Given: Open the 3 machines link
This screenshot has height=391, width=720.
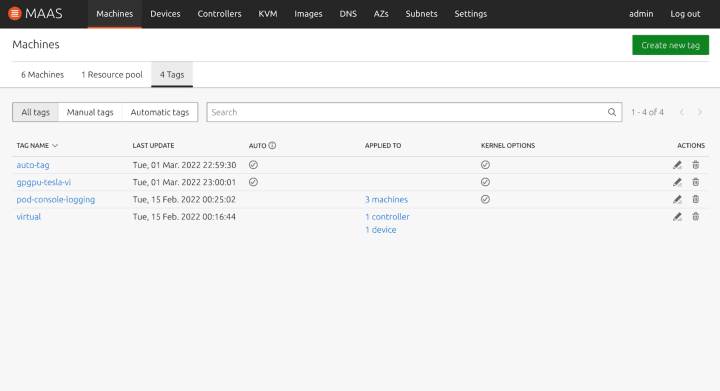Looking at the screenshot, I should tap(387, 199).
